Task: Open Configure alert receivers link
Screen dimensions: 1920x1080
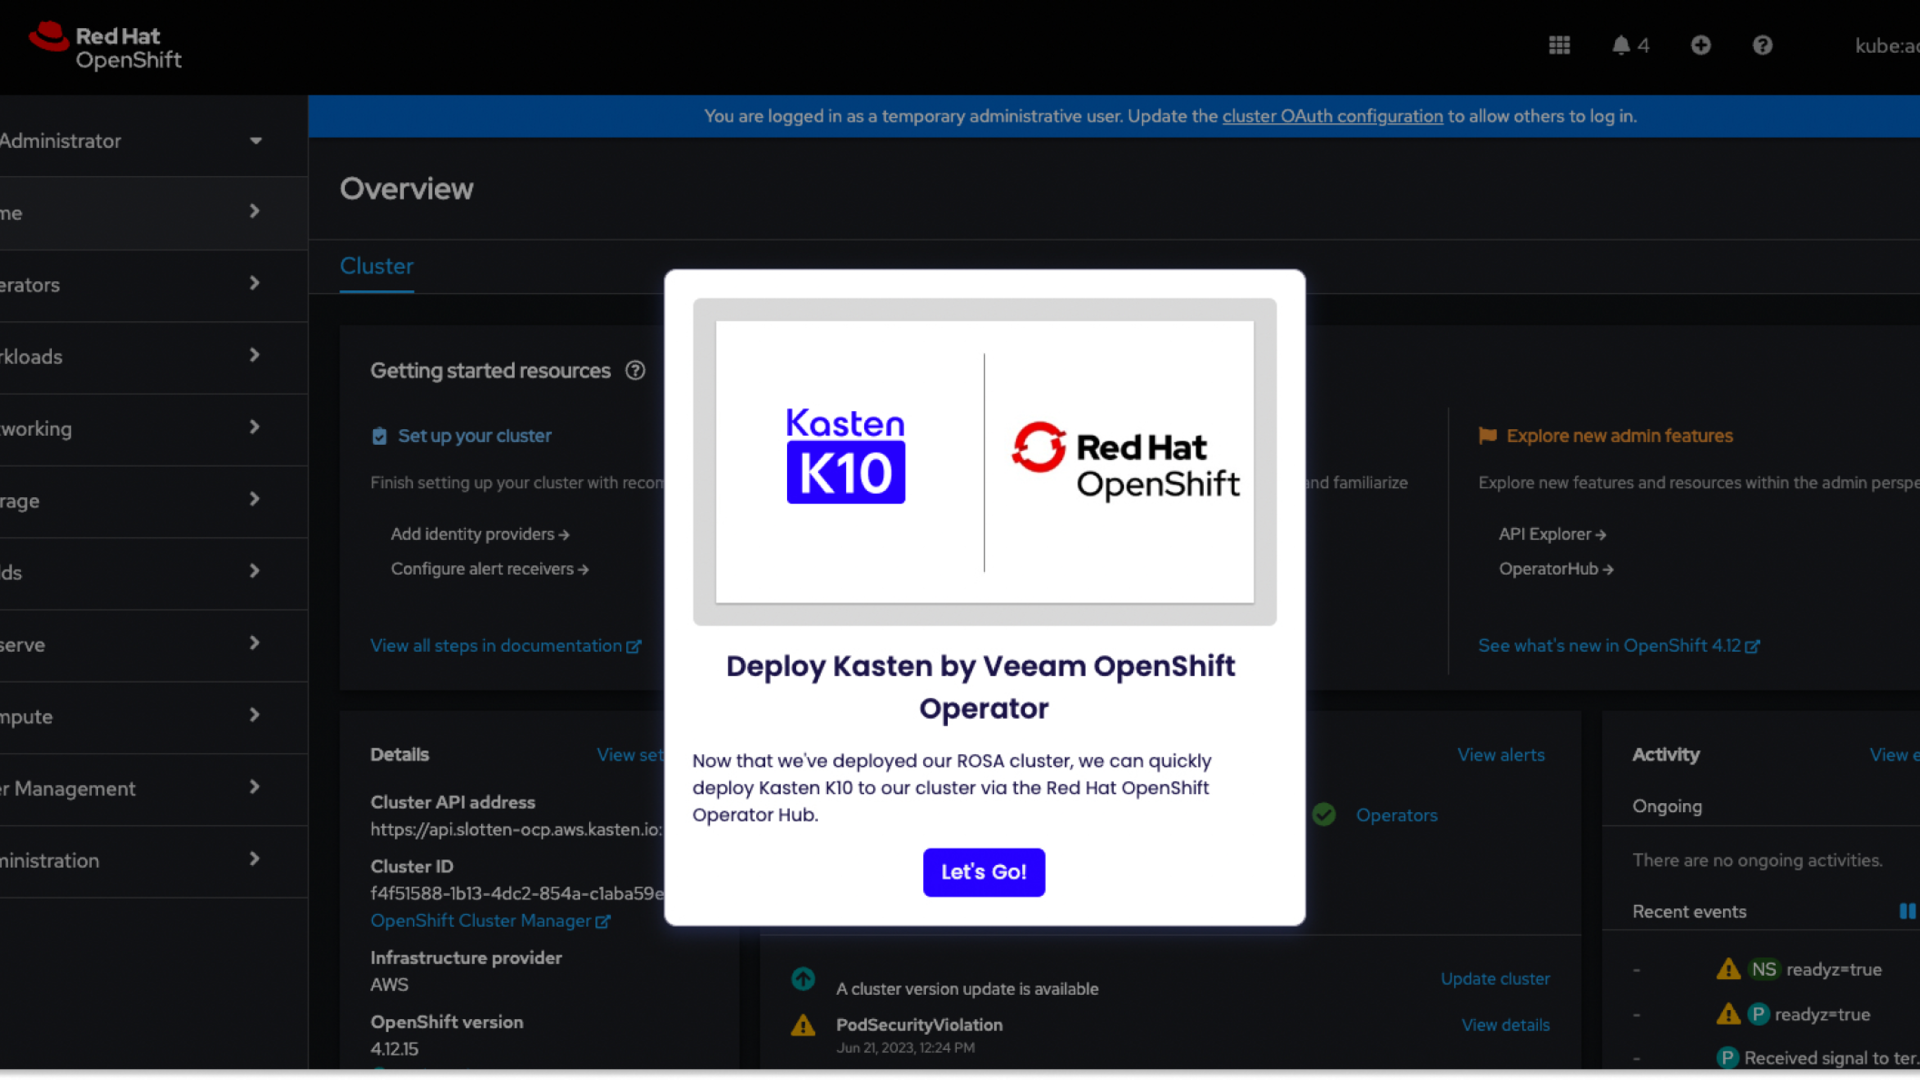Action: 490,569
